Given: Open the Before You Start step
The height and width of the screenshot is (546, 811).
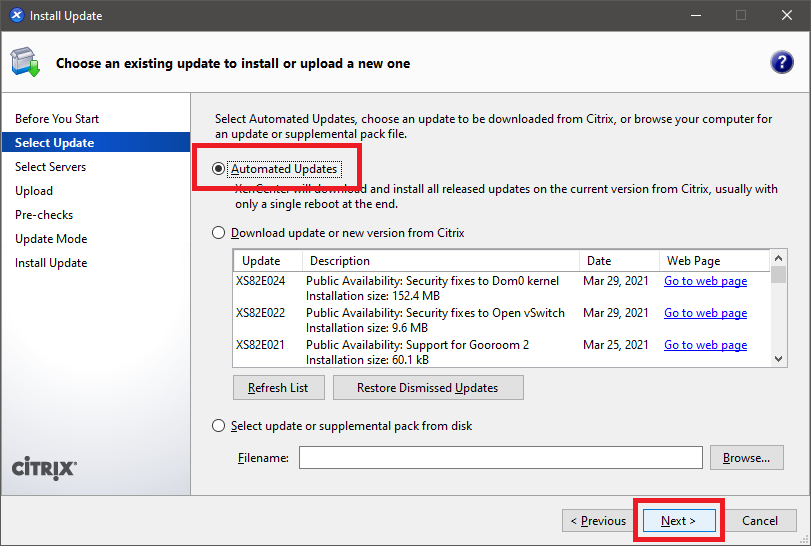Looking at the screenshot, I should click(57, 119).
